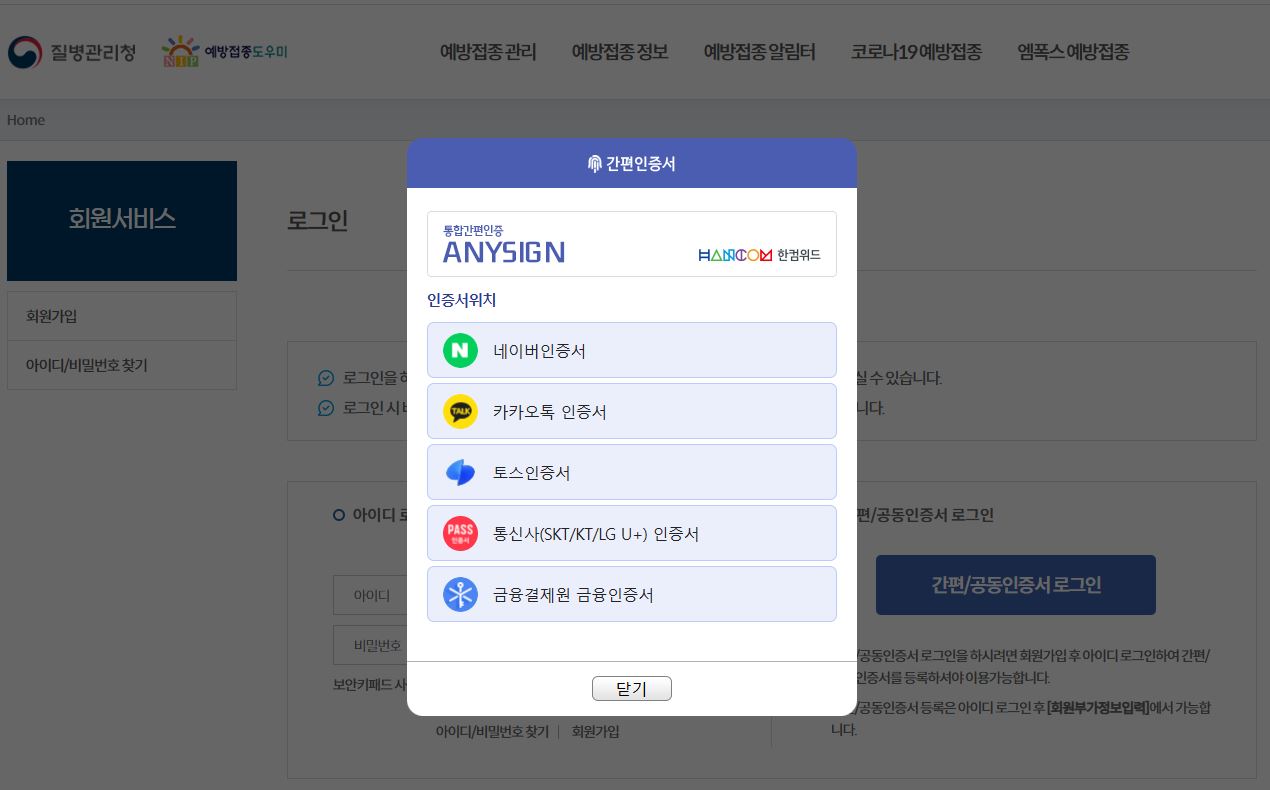The image size is (1270, 790).
Task: Open 아이디/비밀번호 찾기 in the sidebar
Action: (x=122, y=365)
